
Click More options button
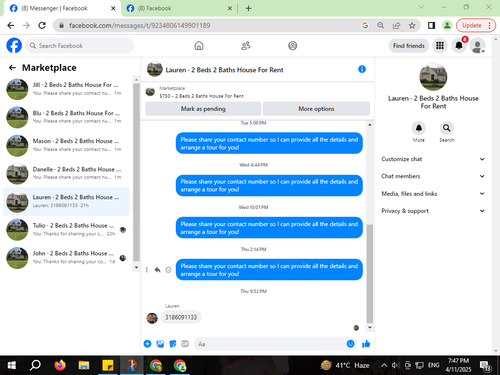316,109
